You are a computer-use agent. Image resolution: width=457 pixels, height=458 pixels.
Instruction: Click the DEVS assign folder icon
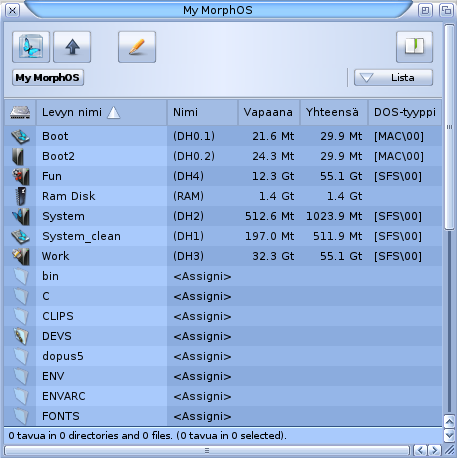pyautogui.click(x=21, y=336)
